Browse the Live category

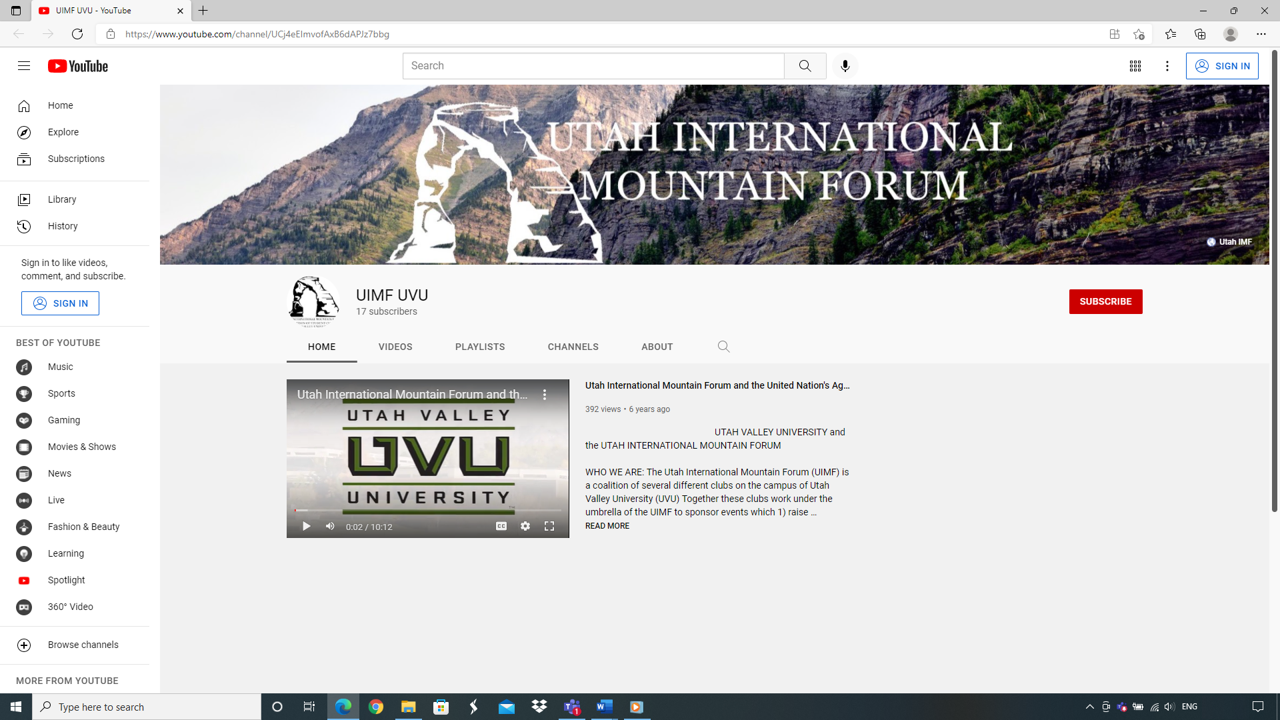[75, 500]
